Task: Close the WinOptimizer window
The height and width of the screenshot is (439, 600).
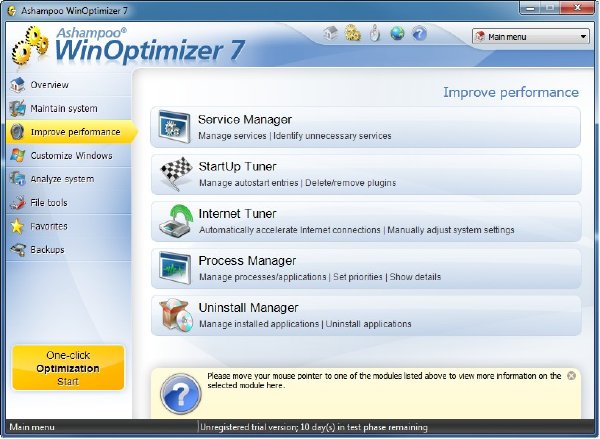Action: [x=578, y=8]
